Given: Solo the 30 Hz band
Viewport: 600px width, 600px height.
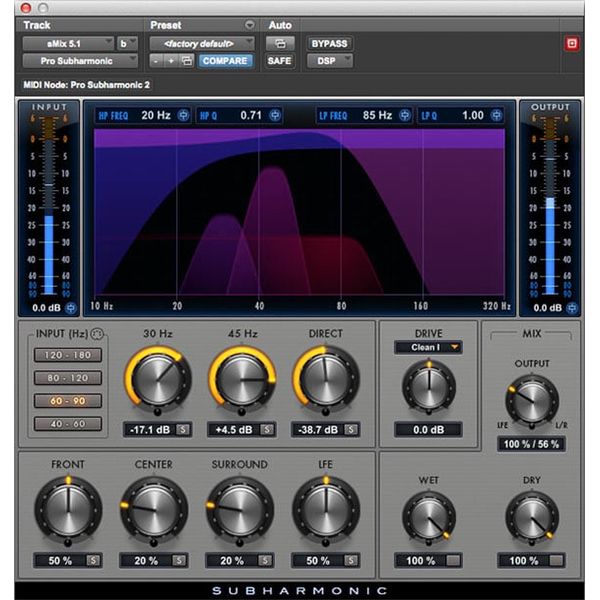Looking at the screenshot, I should click(x=183, y=430).
